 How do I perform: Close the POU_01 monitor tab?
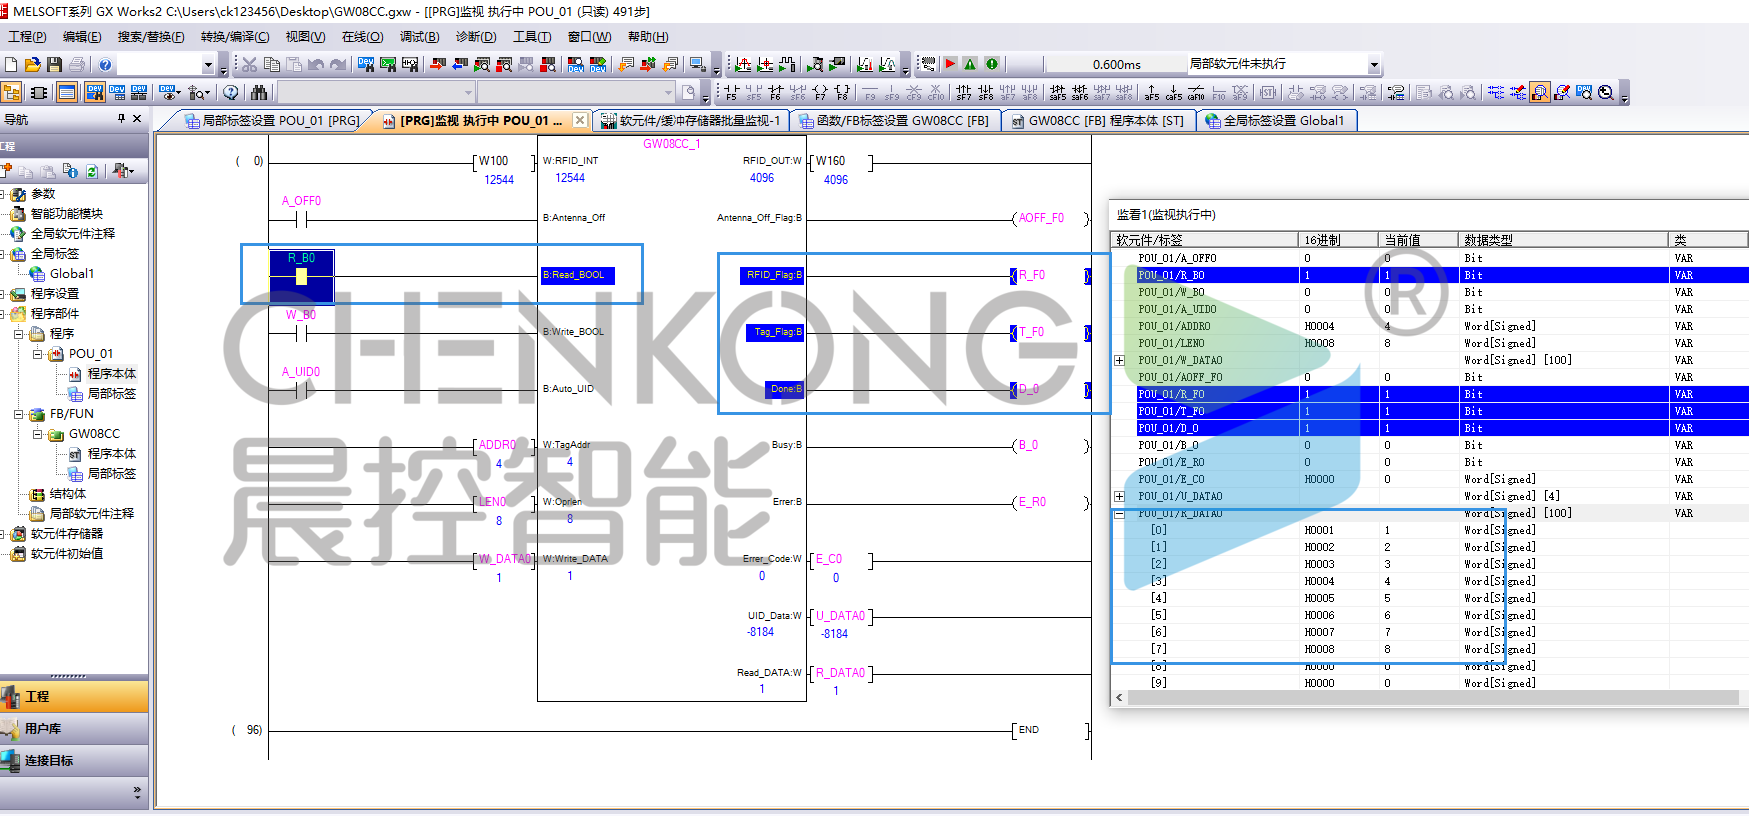[579, 120]
